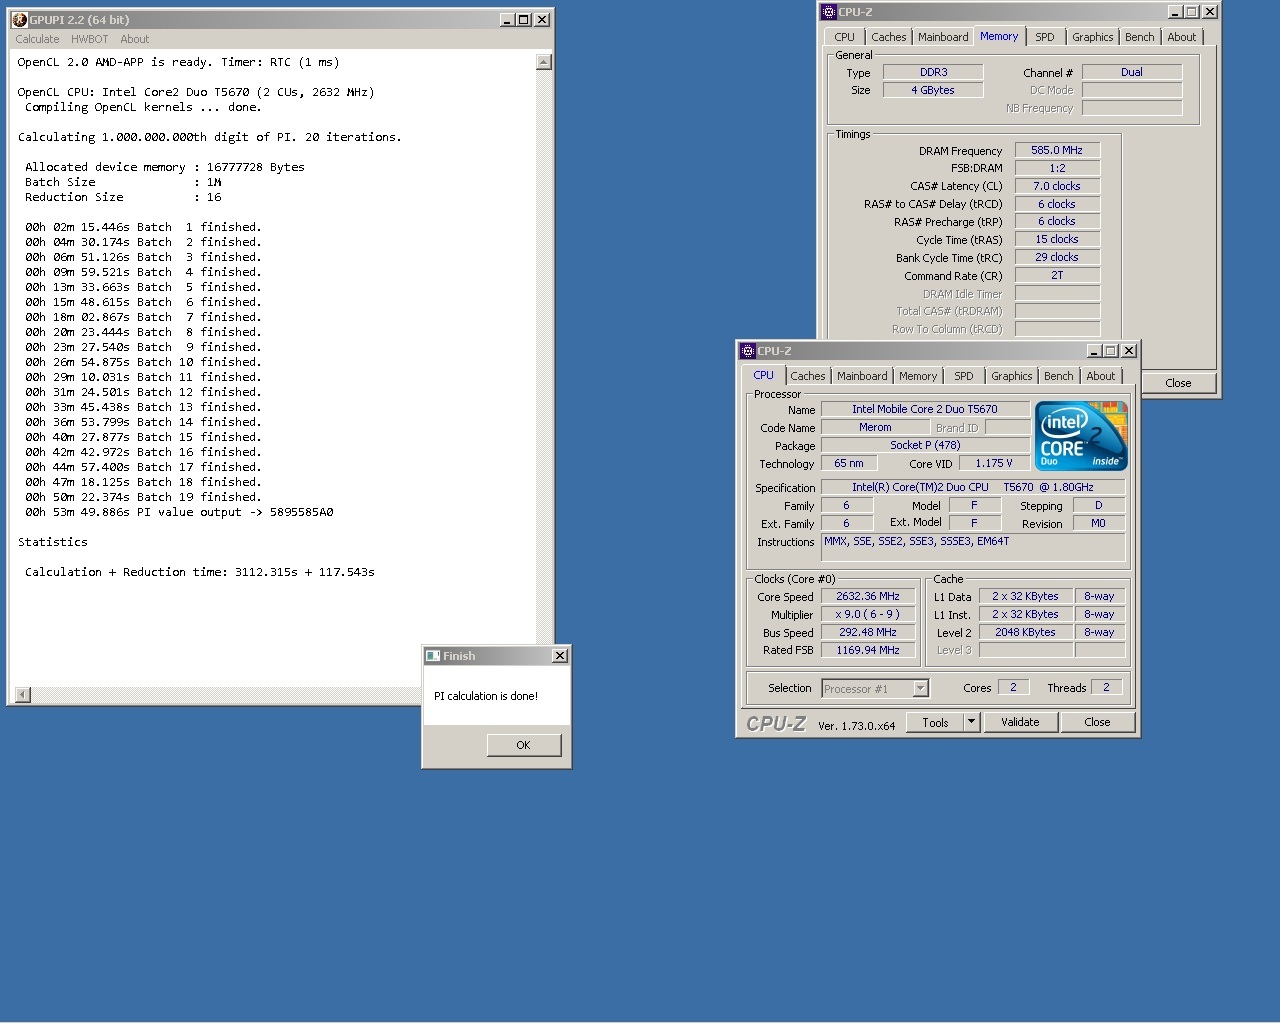Image resolution: width=1280 pixels, height=1024 pixels.
Task: Click the PI value output line in GPUPI
Action: (179, 512)
